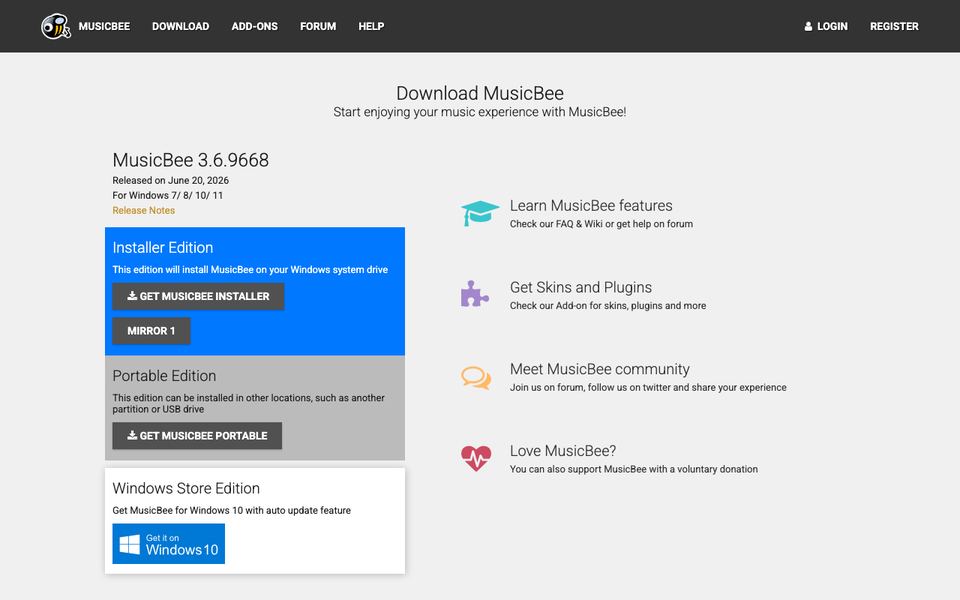Click the Portable Edition heading
Viewport: 960px width, 600px height.
(164, 375)
